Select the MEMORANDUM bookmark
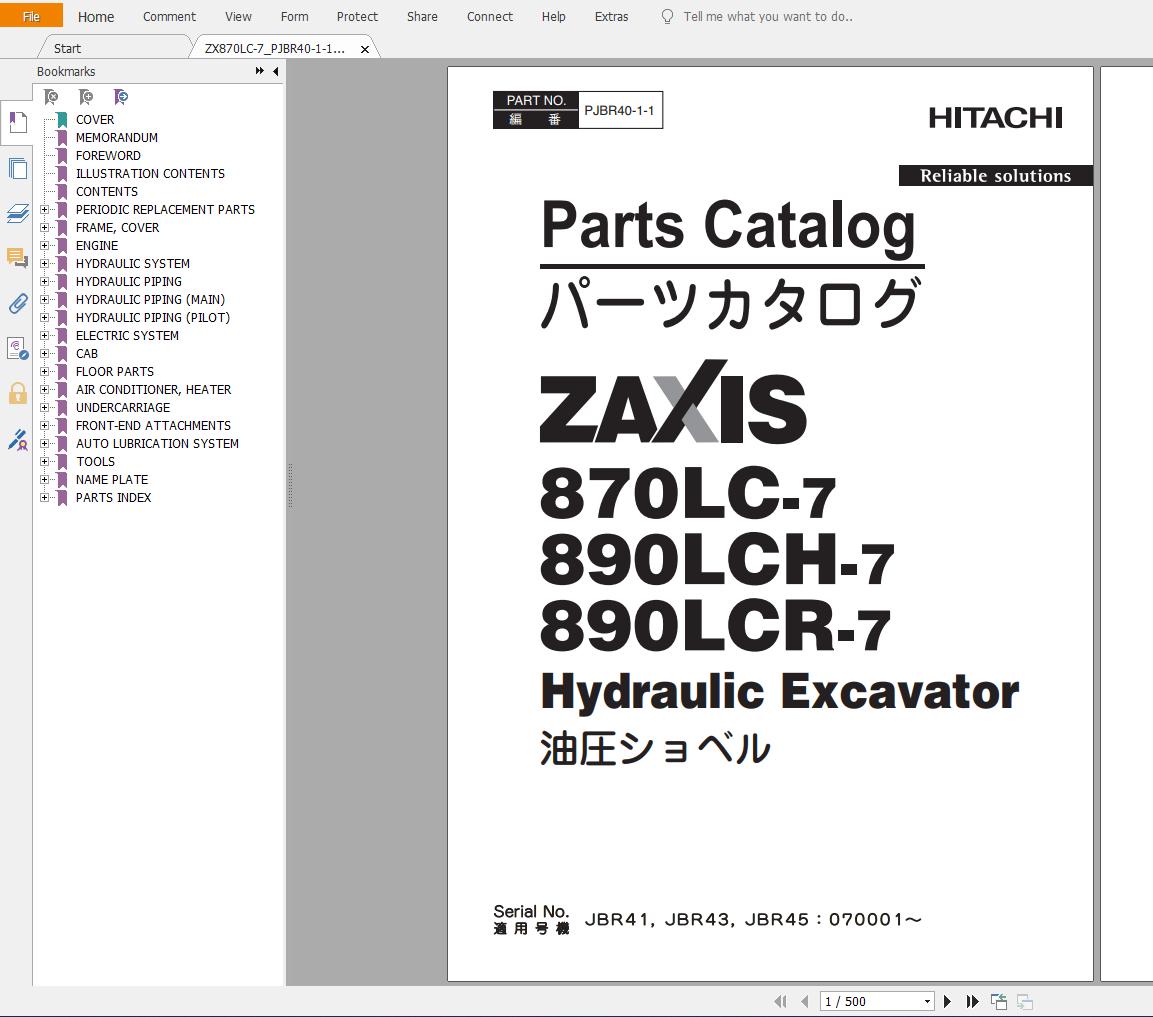1153x1017 pixels. point(116,138)
